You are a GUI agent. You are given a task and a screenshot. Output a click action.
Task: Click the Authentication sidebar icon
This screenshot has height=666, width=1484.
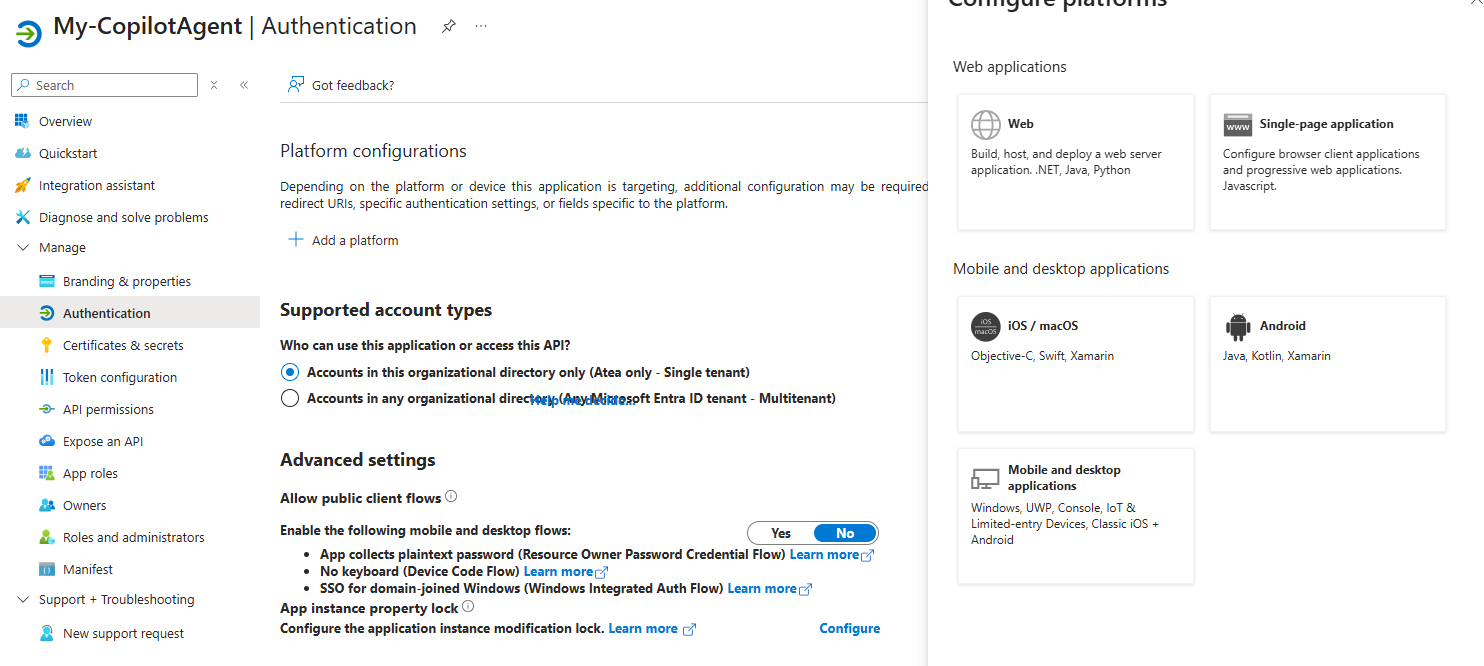pyautogui.click(x=46, y=313)
